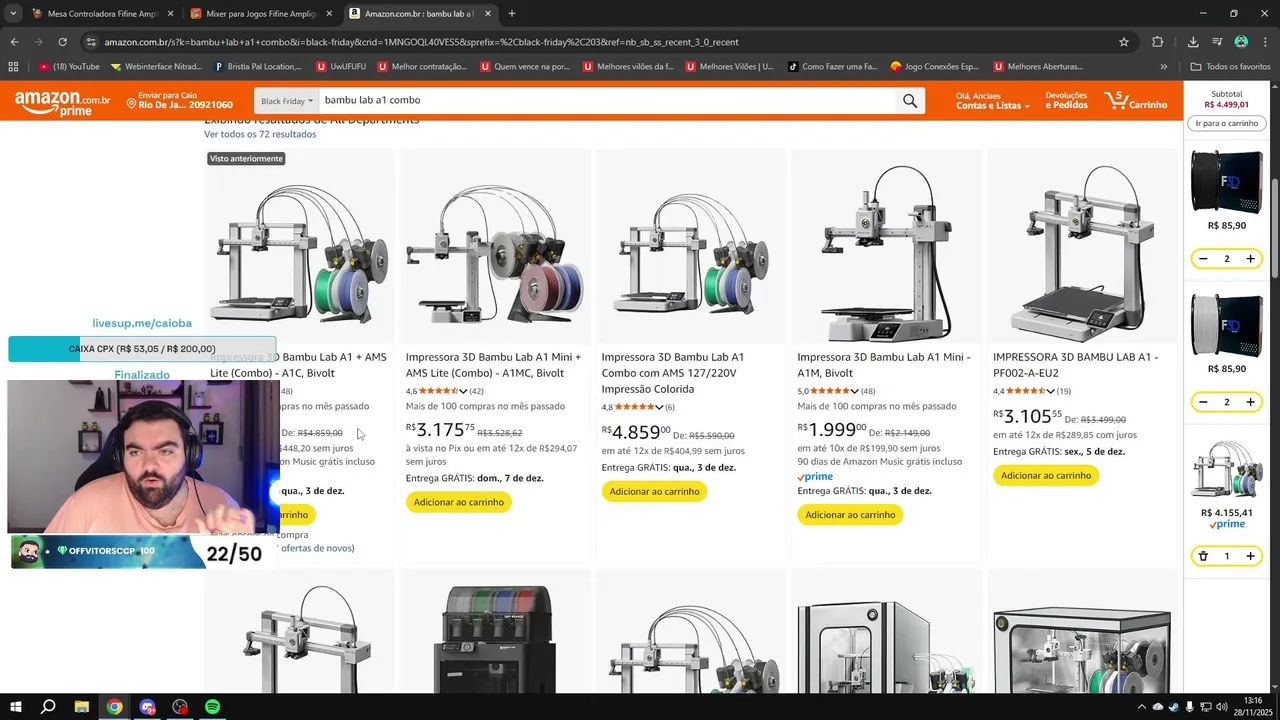Image resolution: width=1280 pixels, height=720 pixels.
Task: Open the Carrinho cart icon
Action: [1135, 100]
